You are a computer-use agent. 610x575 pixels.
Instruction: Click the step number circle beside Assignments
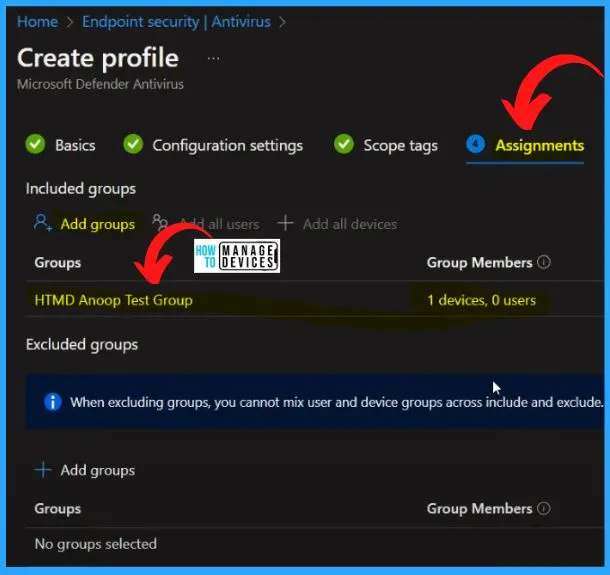click(x=475, y=144)
